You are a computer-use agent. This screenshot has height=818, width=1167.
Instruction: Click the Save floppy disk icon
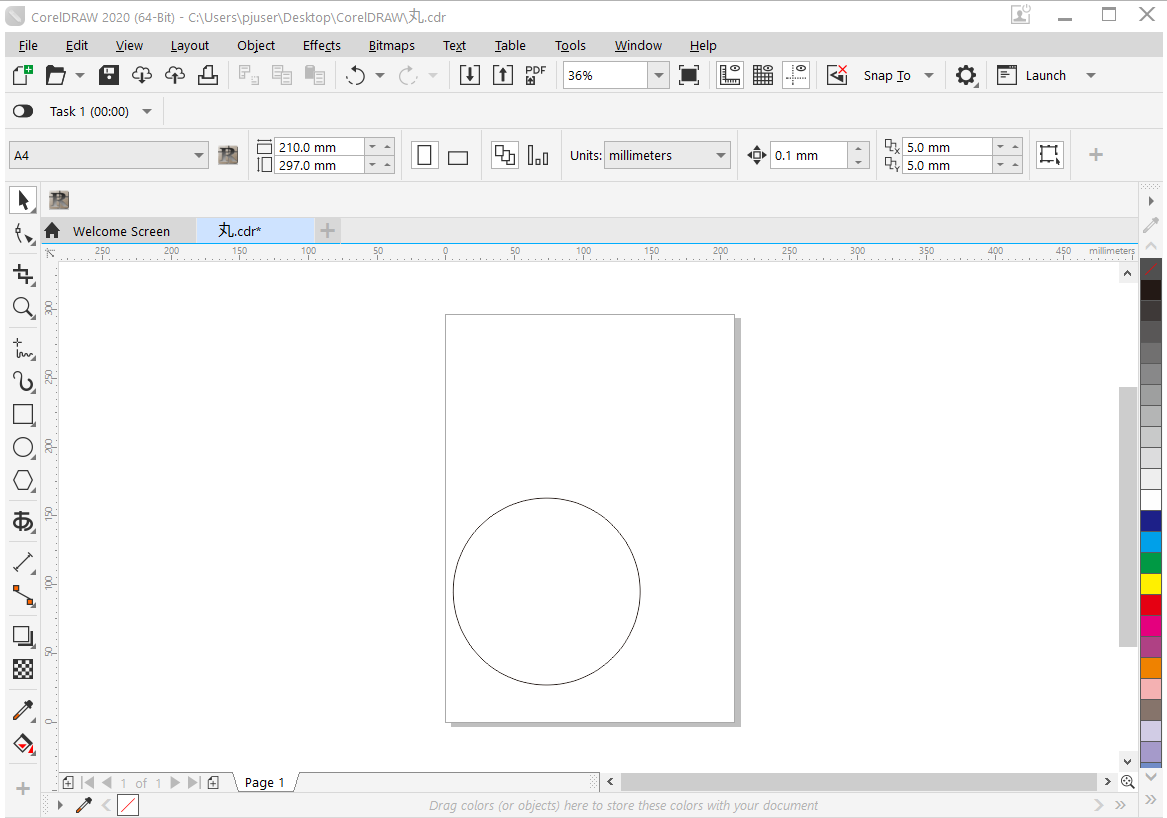coord(109,75)
